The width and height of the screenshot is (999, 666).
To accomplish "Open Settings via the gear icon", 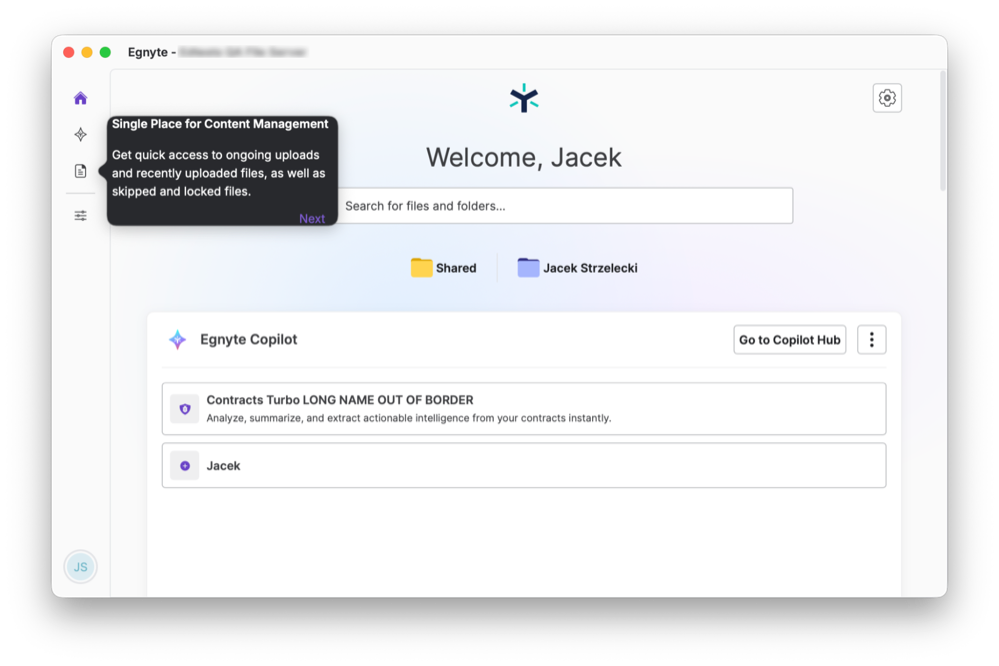I will point(886,97).
